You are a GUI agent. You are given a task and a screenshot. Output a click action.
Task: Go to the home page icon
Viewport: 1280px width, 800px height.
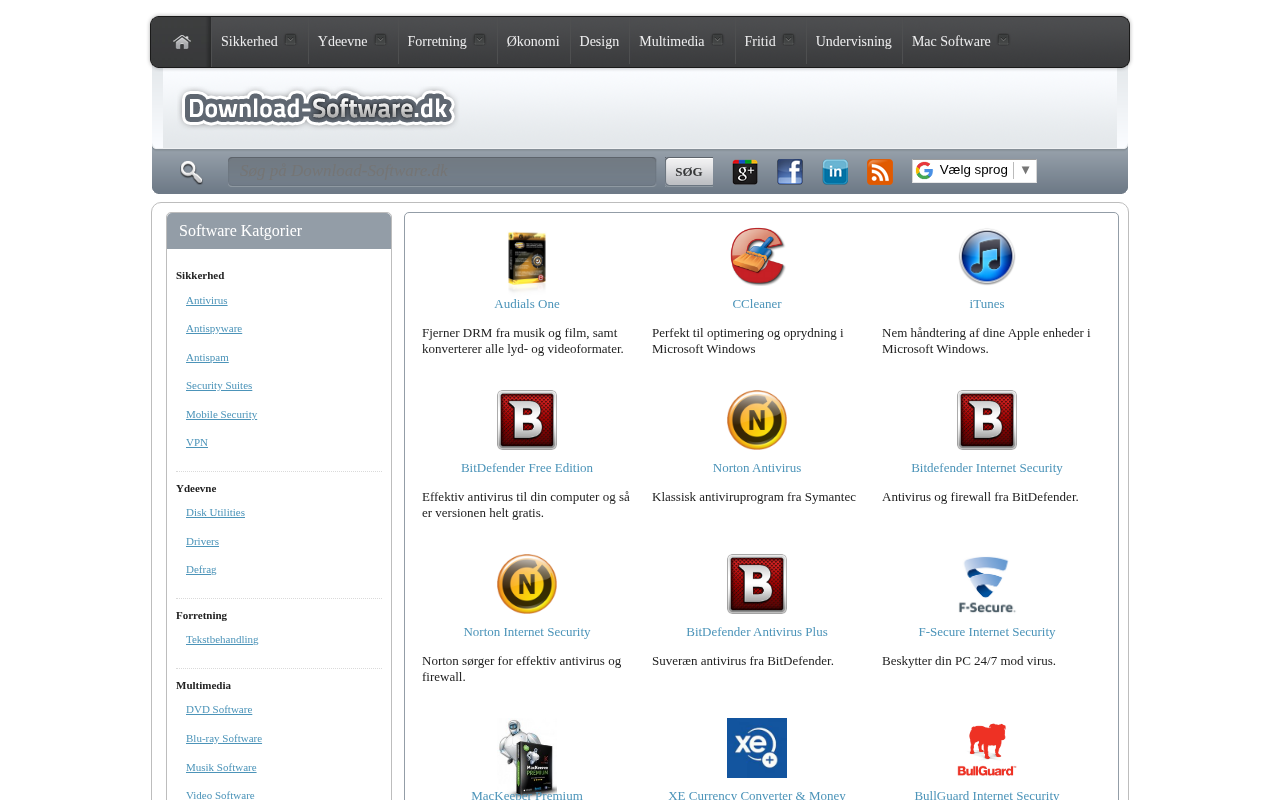(181, 42)
